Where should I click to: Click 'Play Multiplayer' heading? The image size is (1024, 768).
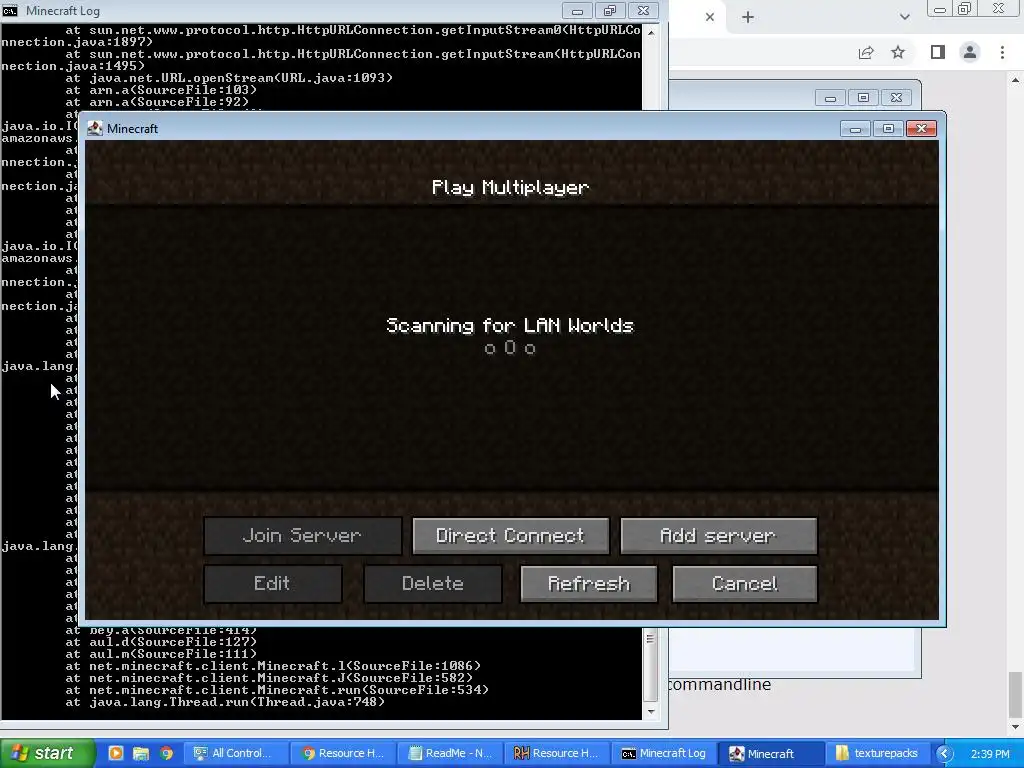point(510,187)
